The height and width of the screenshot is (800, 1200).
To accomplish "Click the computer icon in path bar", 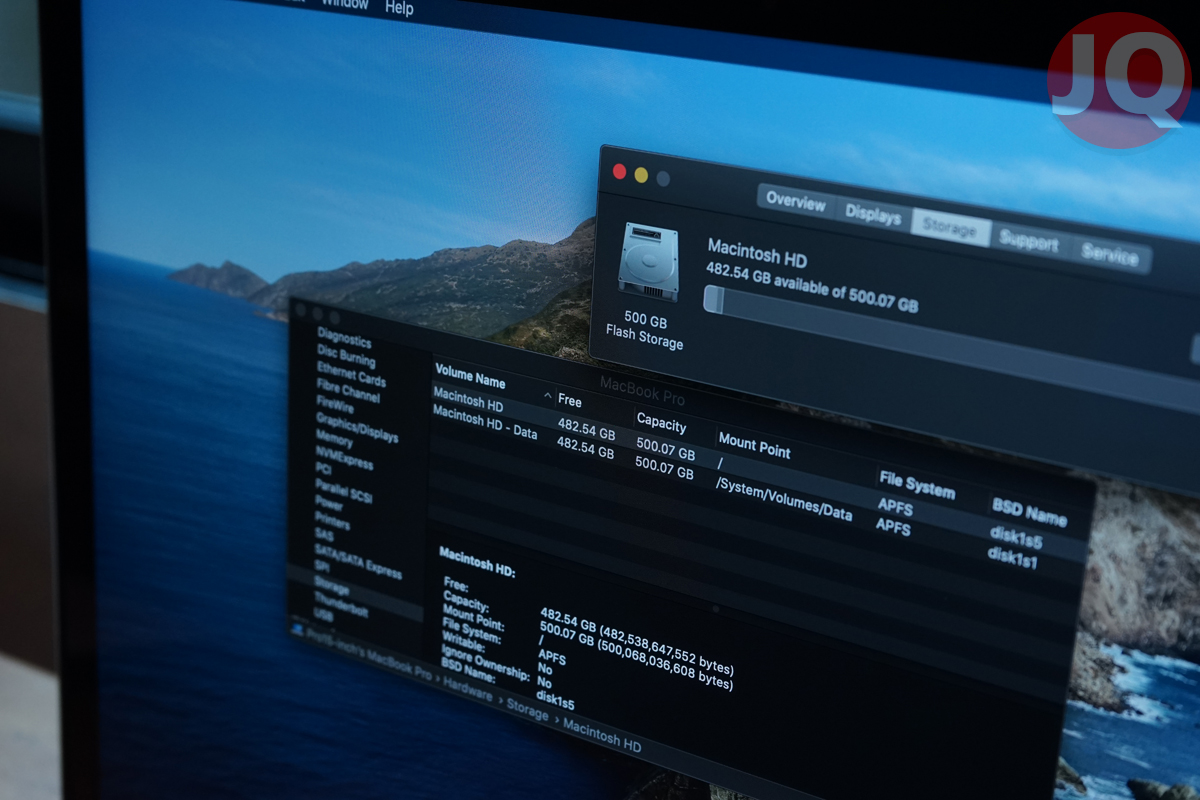I will (298, 628).
